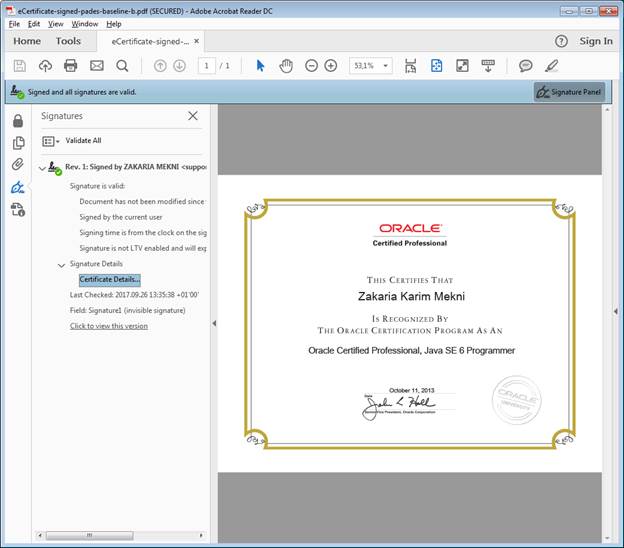
Task: Click the Read mode toolbar icon
Action: pyautogui.click(x=488, y=66)
